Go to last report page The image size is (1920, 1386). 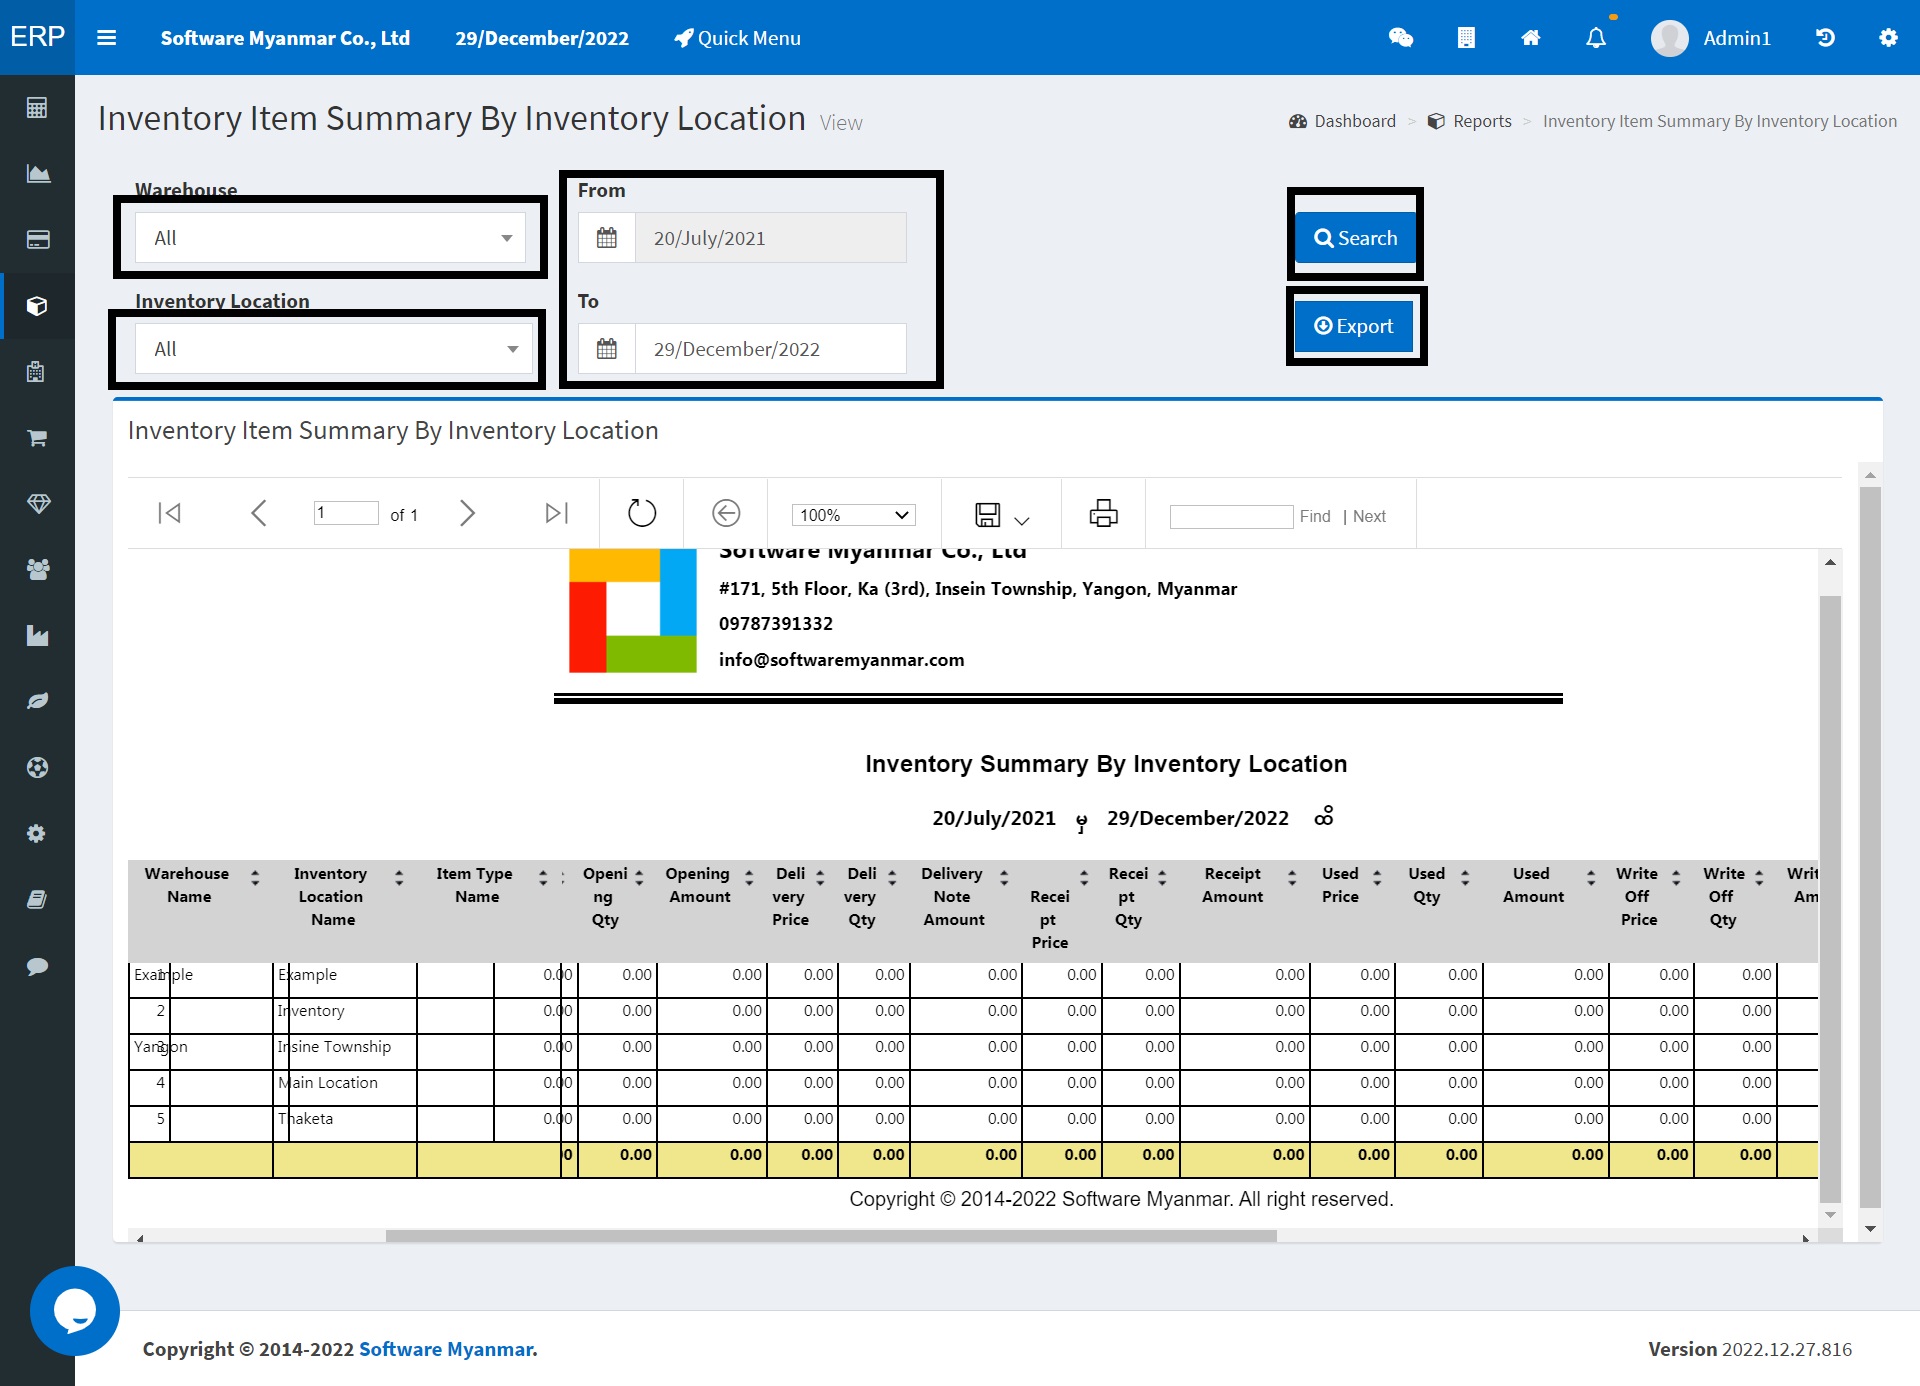[x=556, y=513]
